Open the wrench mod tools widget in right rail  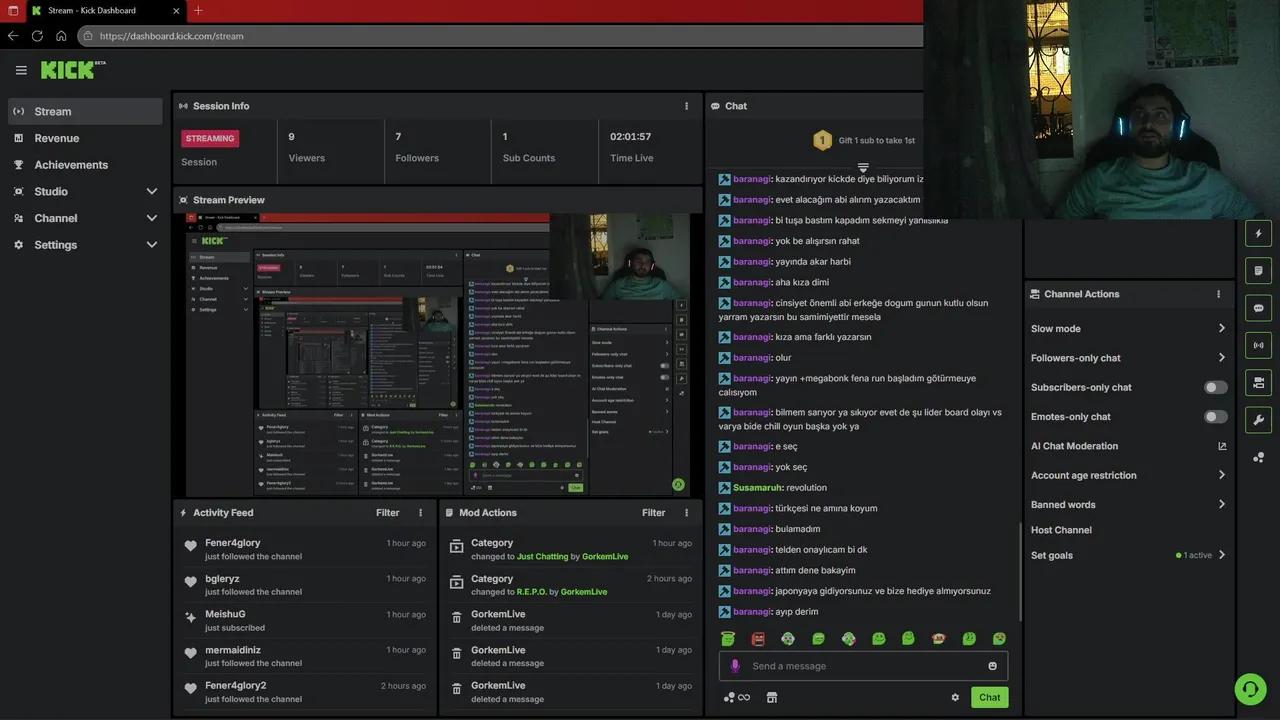(1258, 419)
